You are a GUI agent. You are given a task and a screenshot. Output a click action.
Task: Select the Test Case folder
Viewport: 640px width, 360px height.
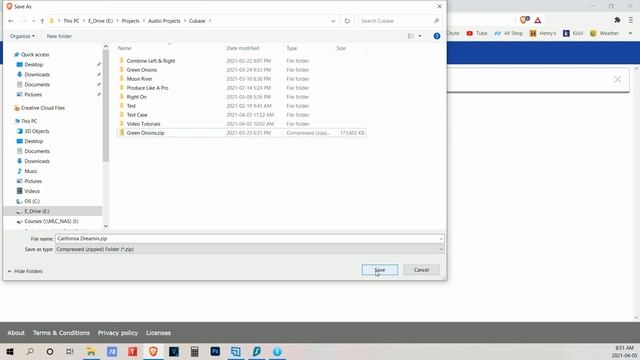pyautogui.click(x=137, y=115)
